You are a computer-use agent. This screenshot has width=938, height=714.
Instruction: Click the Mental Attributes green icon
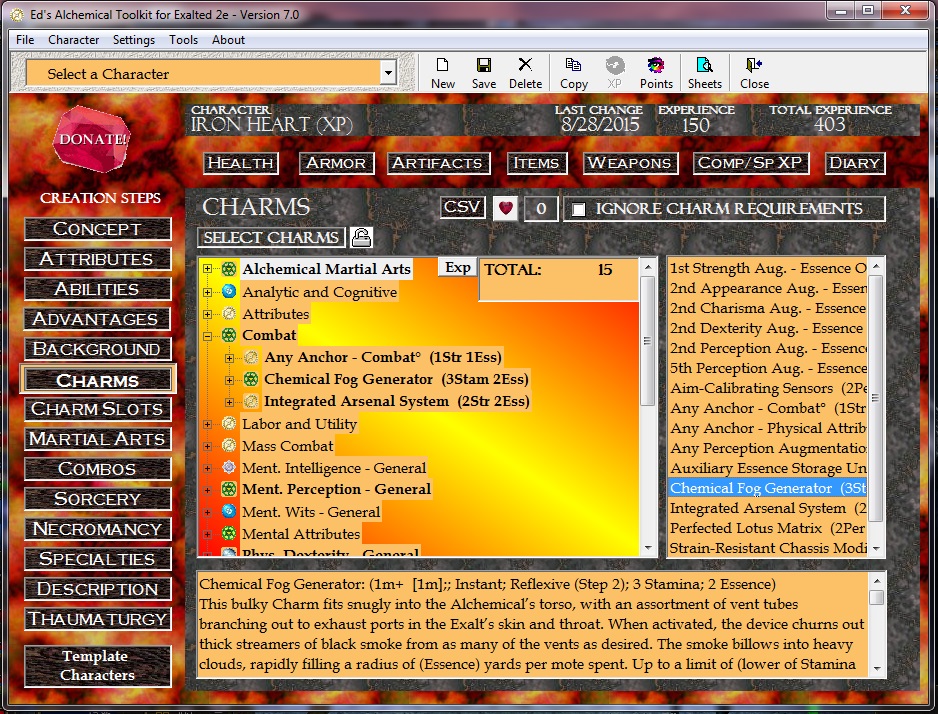point(229,533)
